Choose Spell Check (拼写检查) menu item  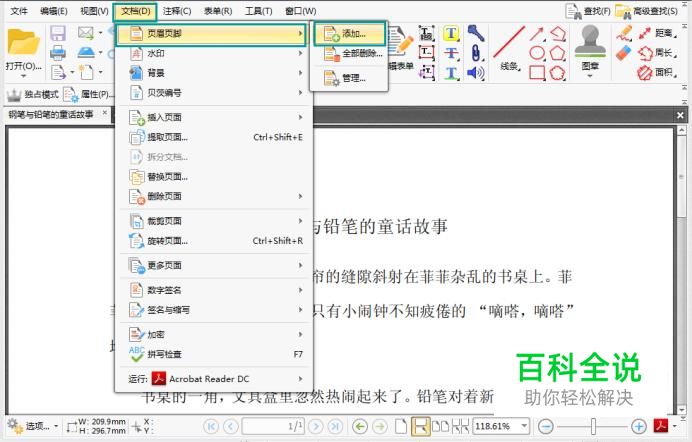[214, 354]
